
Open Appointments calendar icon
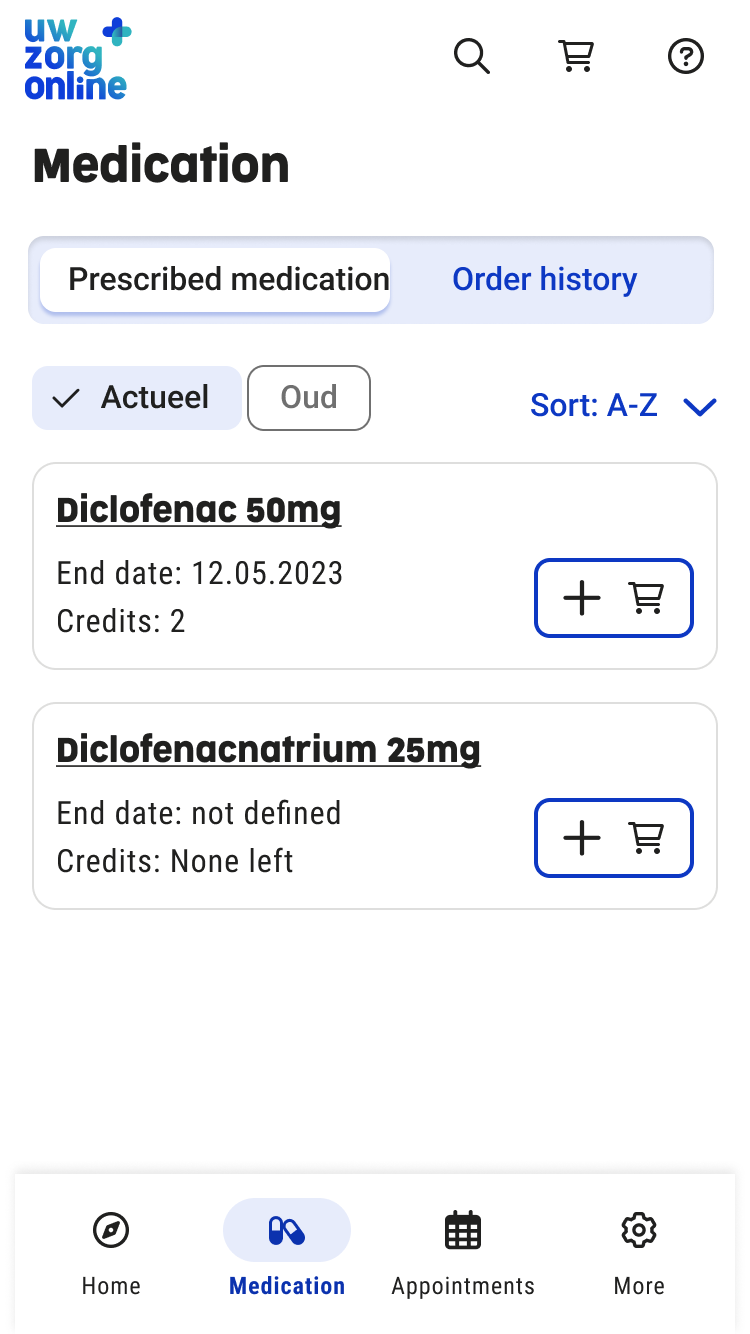[x=463, y=1230]
